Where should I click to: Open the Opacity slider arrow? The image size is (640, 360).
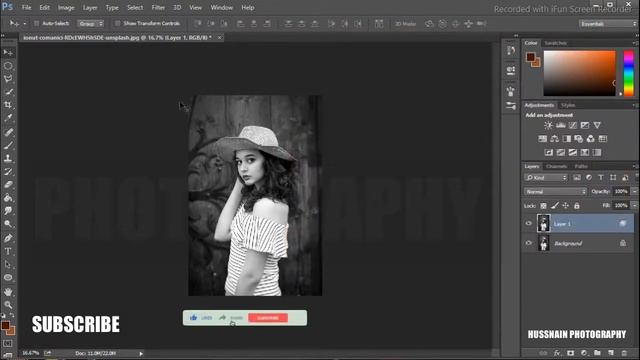click(x=634, y=191)
